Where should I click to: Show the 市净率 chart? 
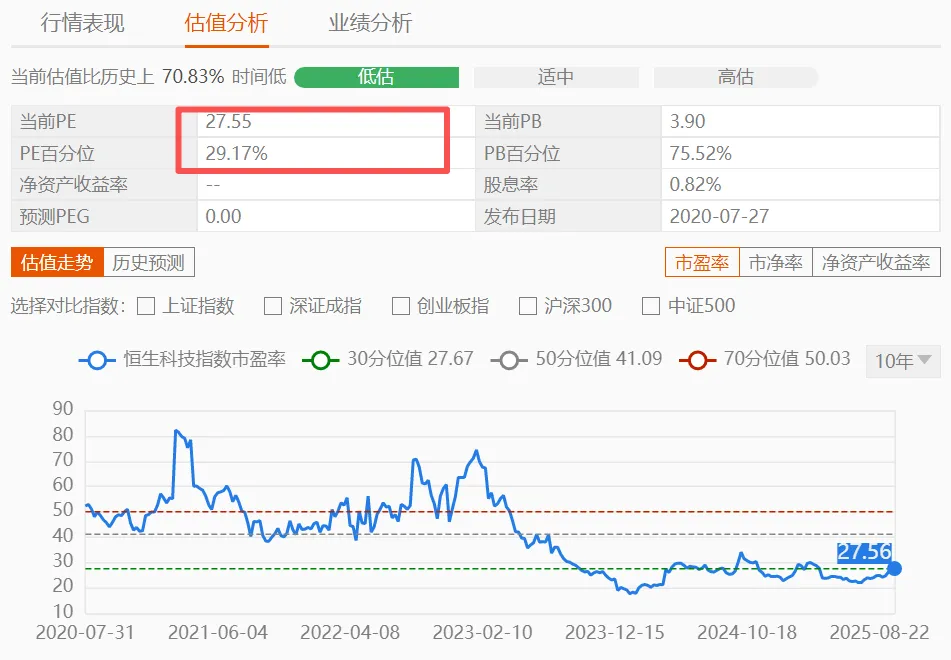pyautogui.click(x=776, y=263)
